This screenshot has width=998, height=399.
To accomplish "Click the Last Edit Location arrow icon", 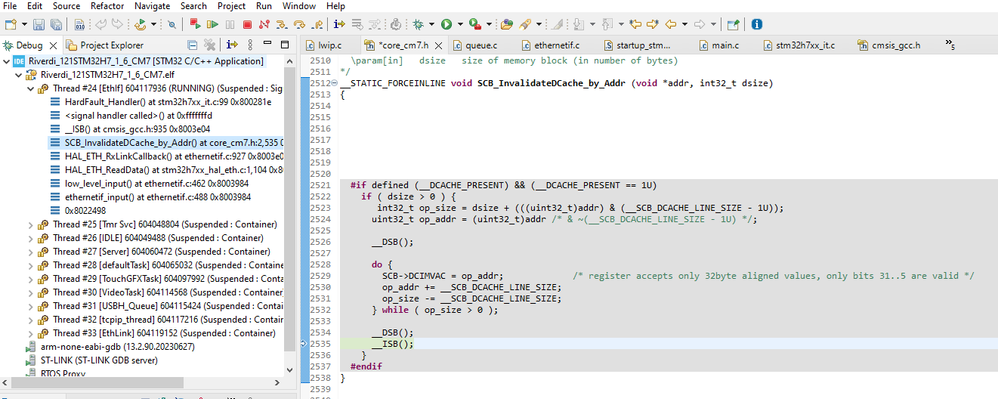I will [635, 24].
